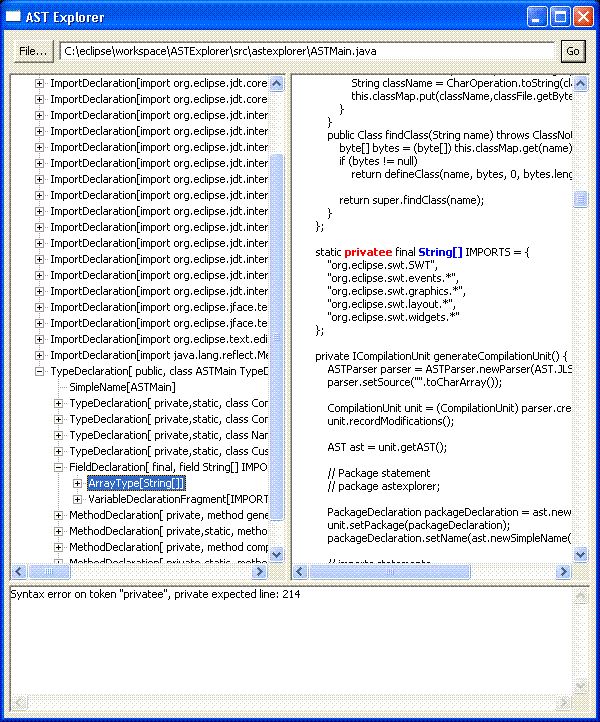The image size is (600, 722).
Task: Click the tree panel vertical scrollbar thumb
Action: (x=277, y=338)
